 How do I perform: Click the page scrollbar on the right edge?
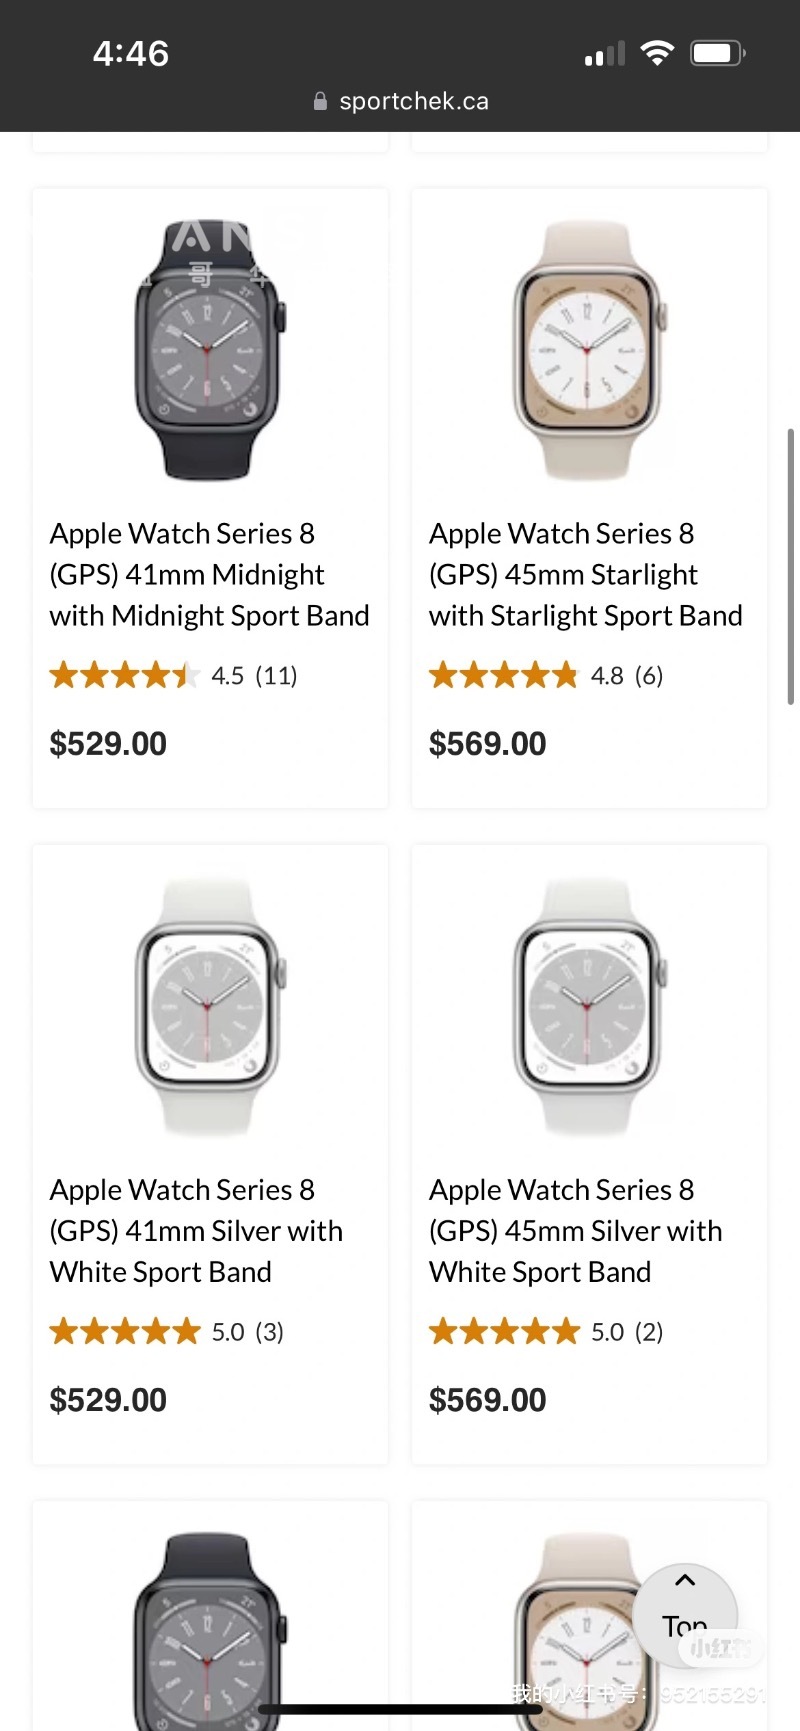click(x=790, y=566)
